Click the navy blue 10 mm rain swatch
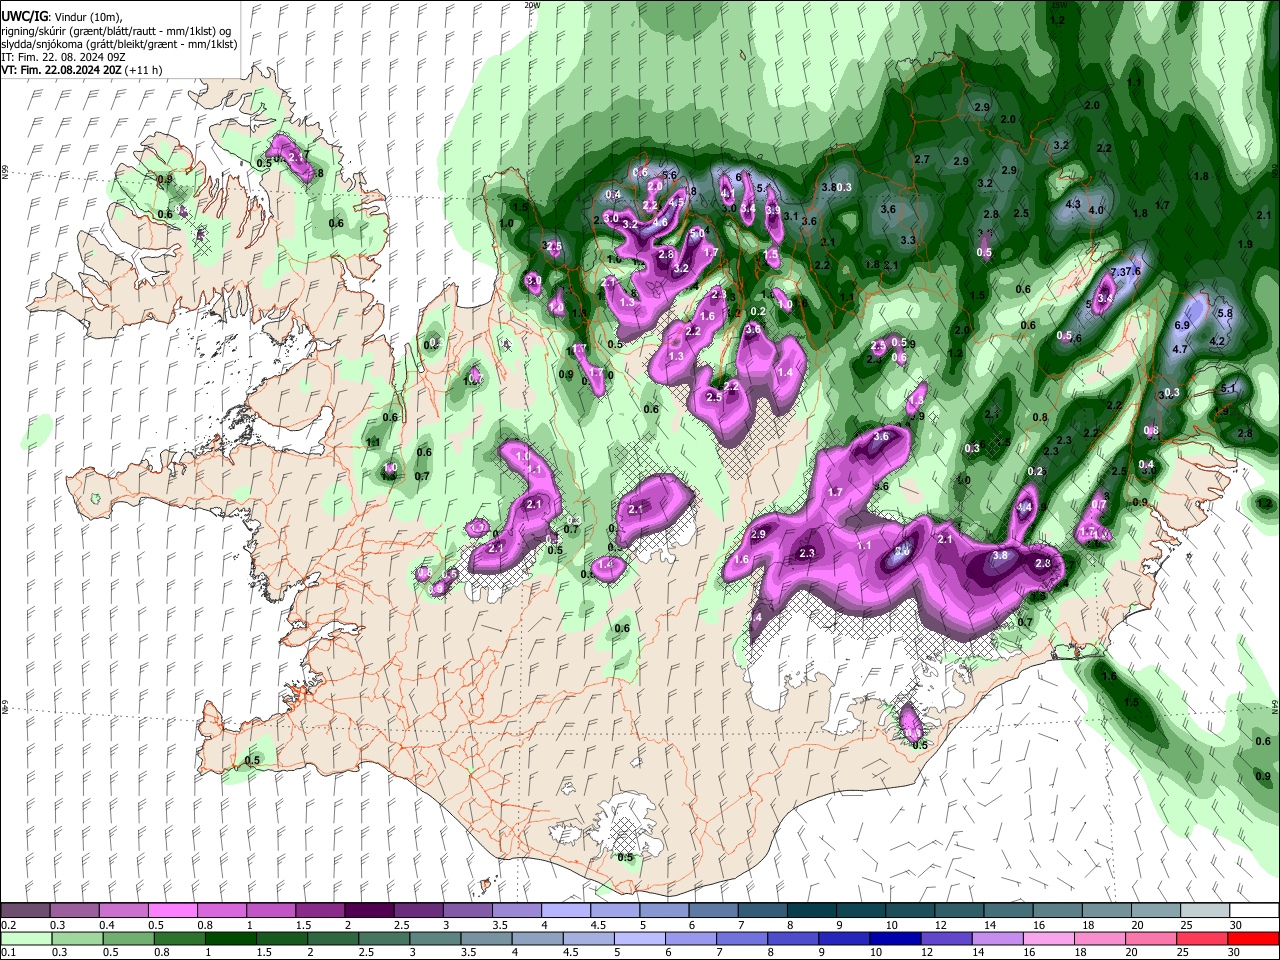 [x=893, y=938]
